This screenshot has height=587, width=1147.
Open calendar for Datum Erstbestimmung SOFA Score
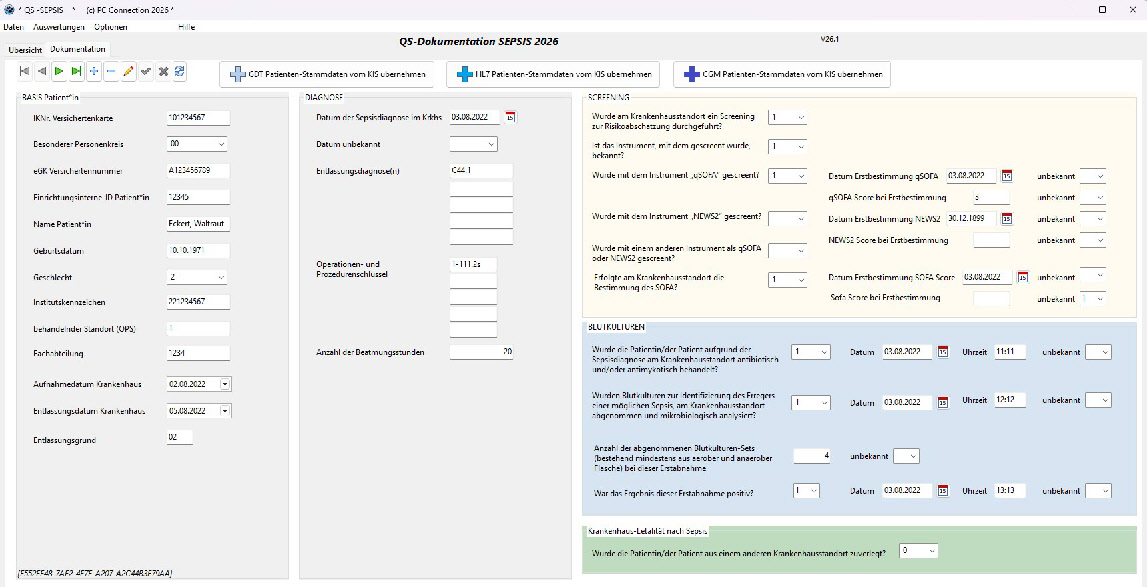[x=1023, y=277]
